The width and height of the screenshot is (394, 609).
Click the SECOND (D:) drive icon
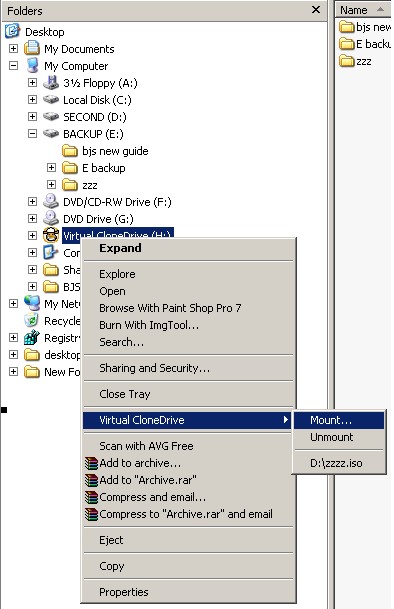tap(51, 117)
